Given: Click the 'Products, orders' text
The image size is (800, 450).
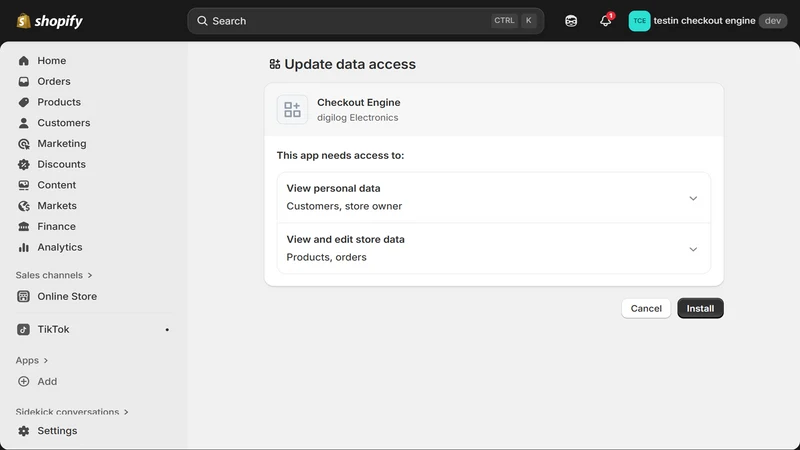Looking at the screenshot, I should [x=326, y=257].
